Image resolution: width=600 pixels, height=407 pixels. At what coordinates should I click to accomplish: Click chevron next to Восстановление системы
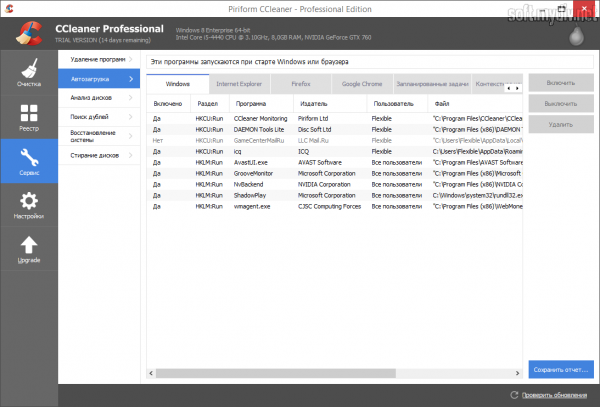tap(131, 136)
